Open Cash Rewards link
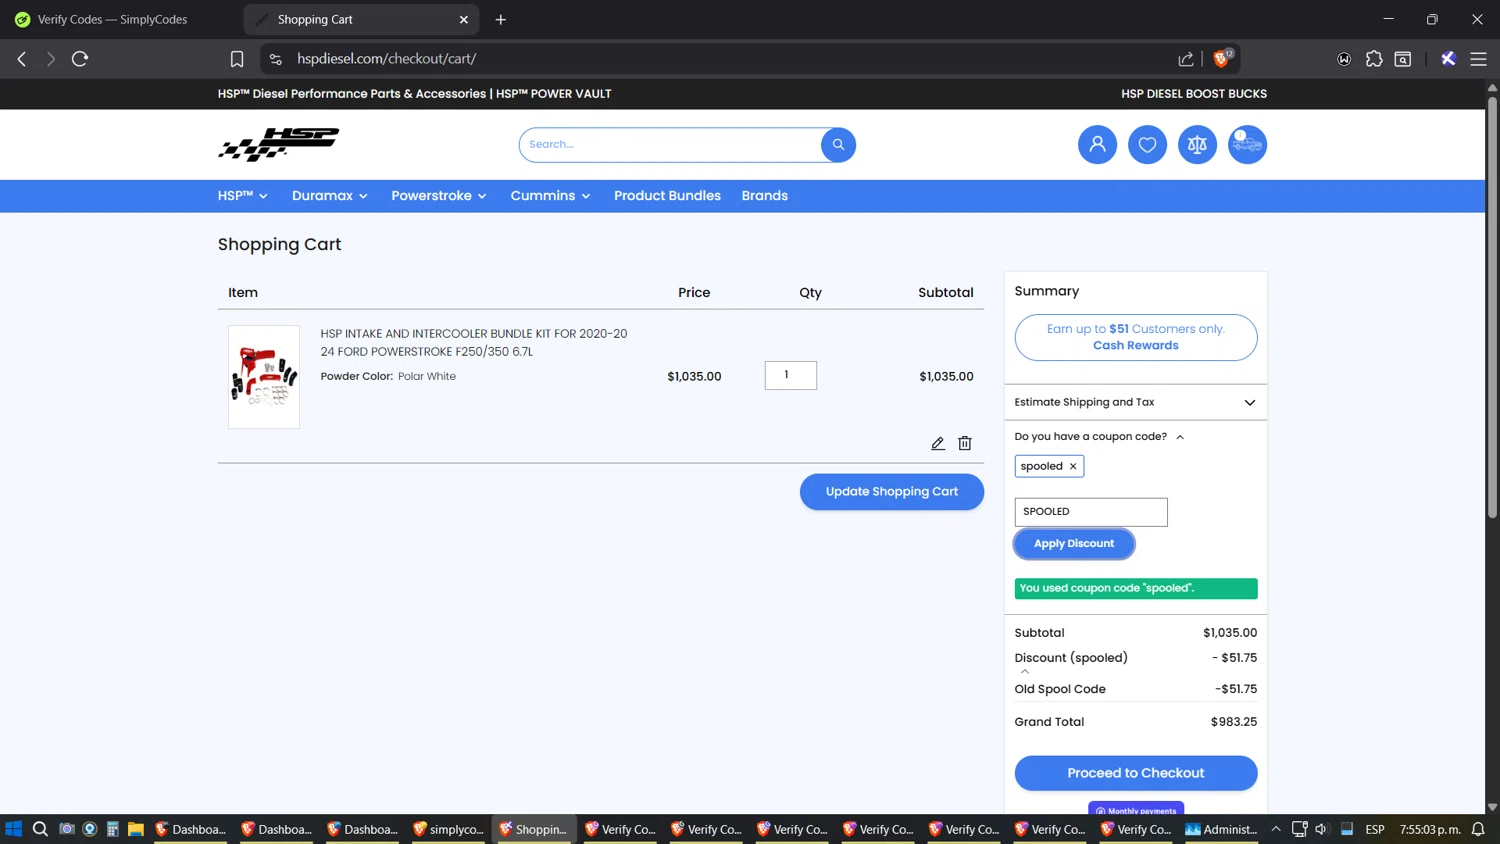1500x844 pixels. point(1136,346)
